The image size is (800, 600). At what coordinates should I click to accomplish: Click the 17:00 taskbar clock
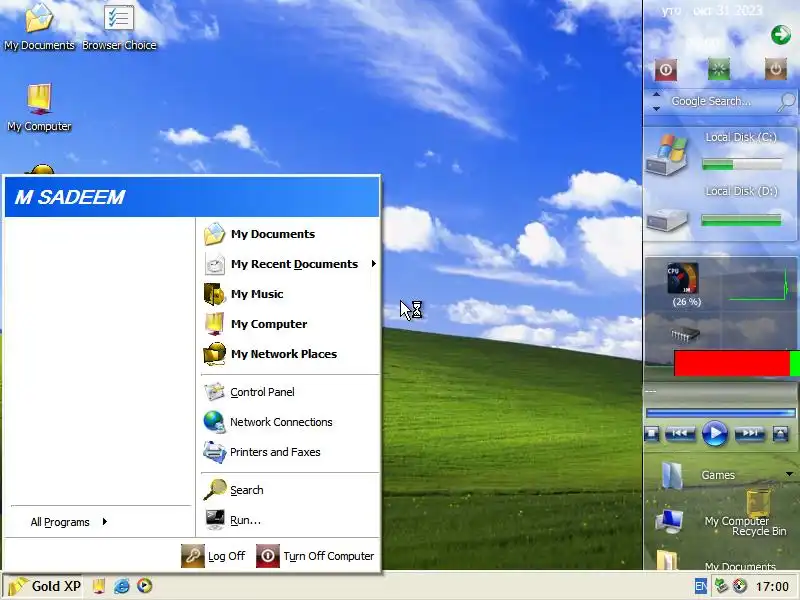click(772, 587)
